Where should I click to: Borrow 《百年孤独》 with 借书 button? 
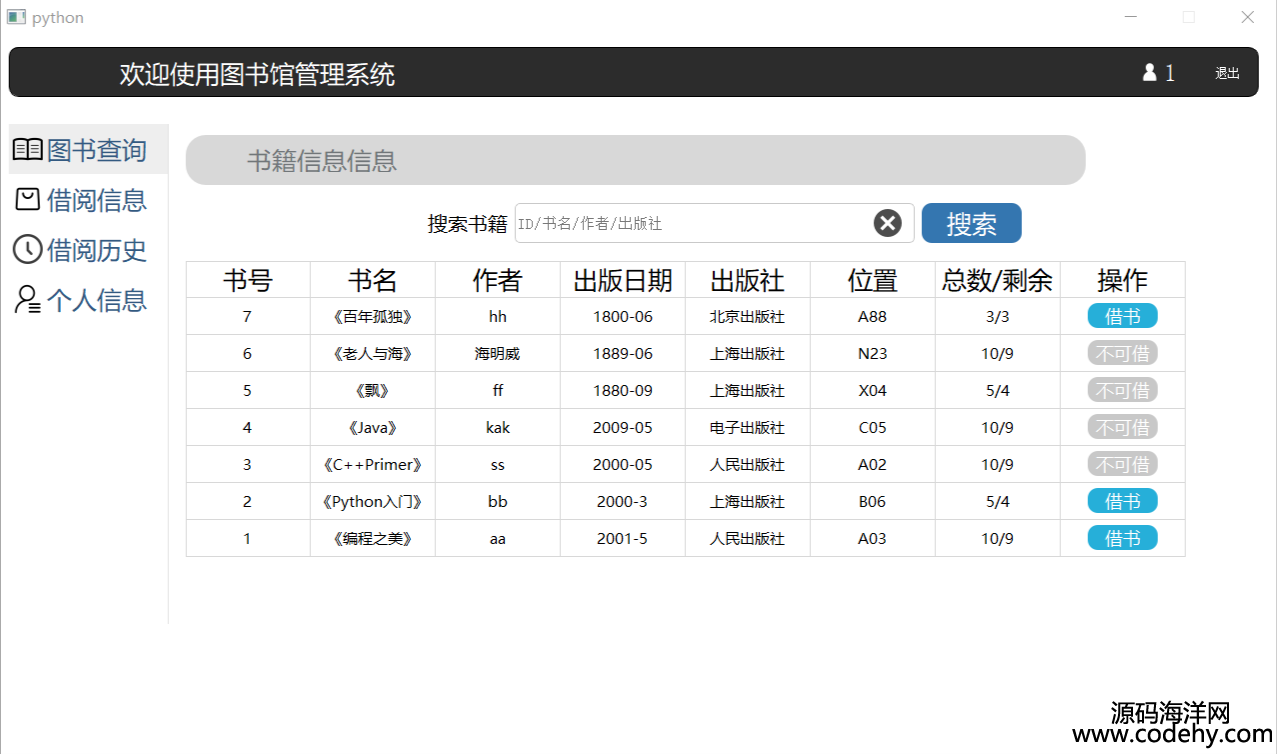1122,316
